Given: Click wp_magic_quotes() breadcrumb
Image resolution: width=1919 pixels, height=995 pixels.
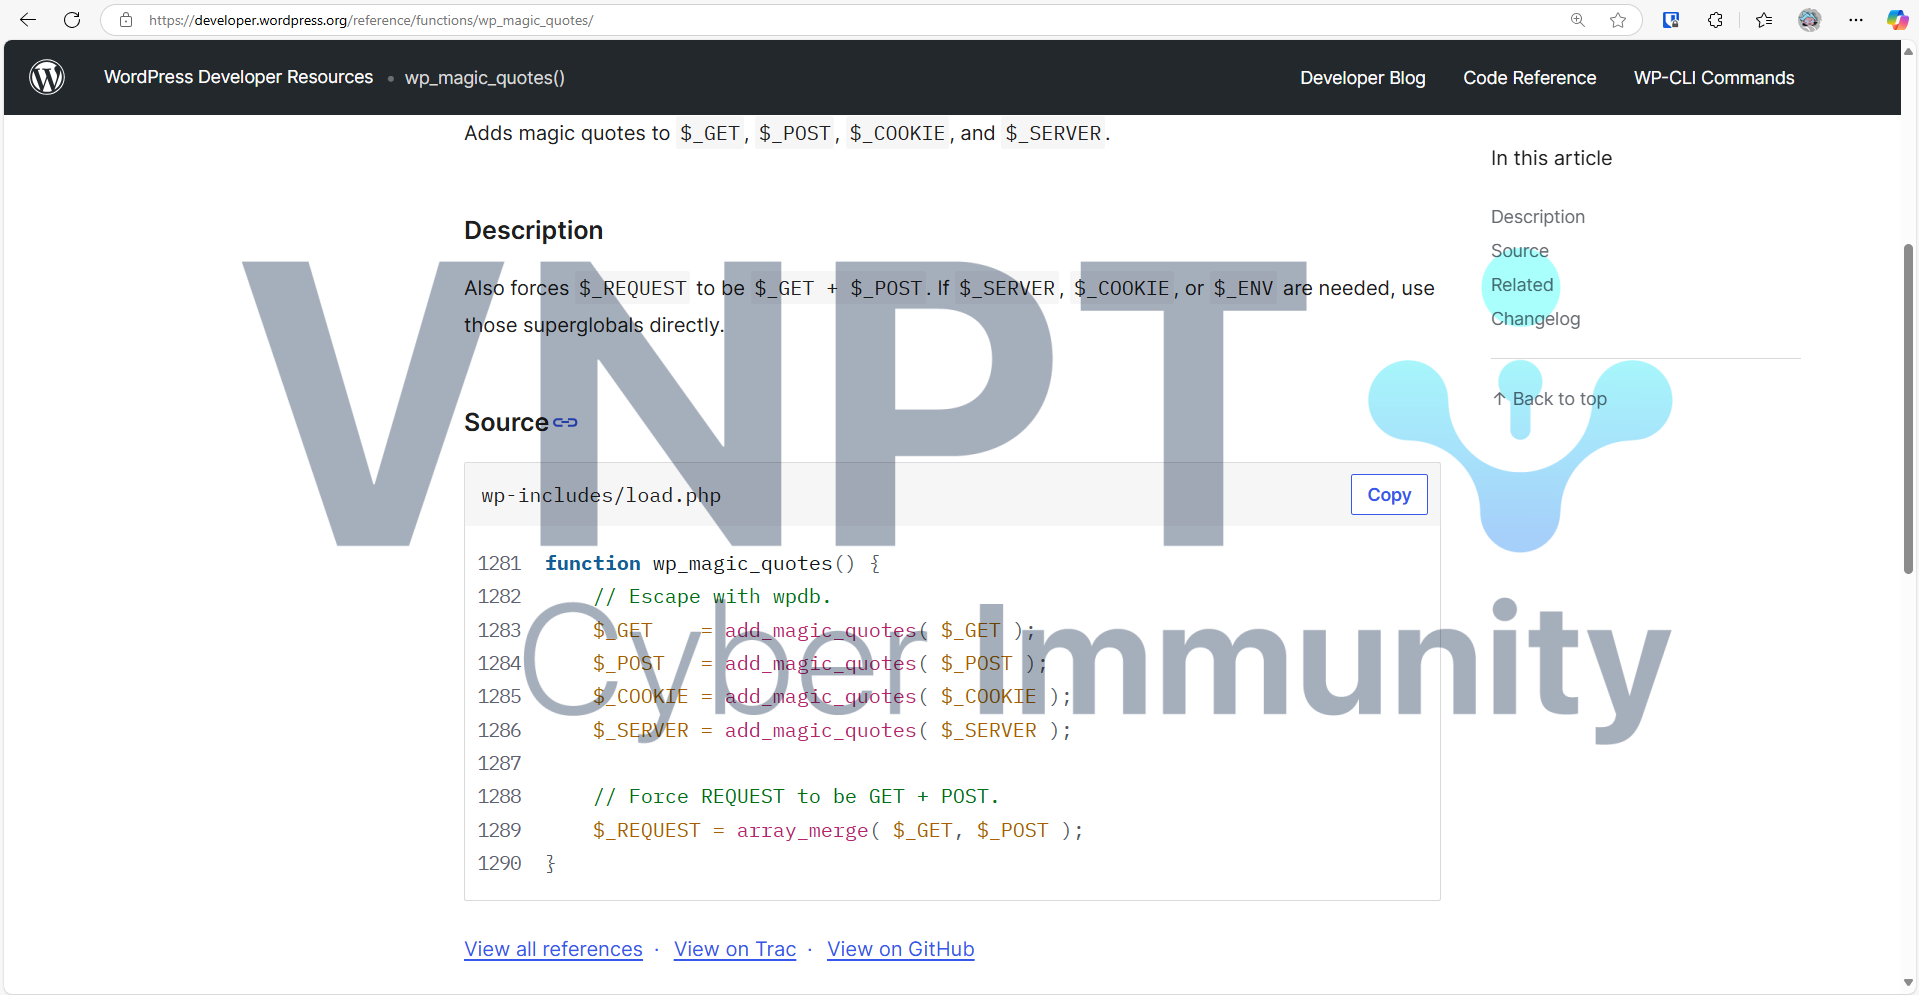Looking at the screenshot, I should tap(485, 78).
